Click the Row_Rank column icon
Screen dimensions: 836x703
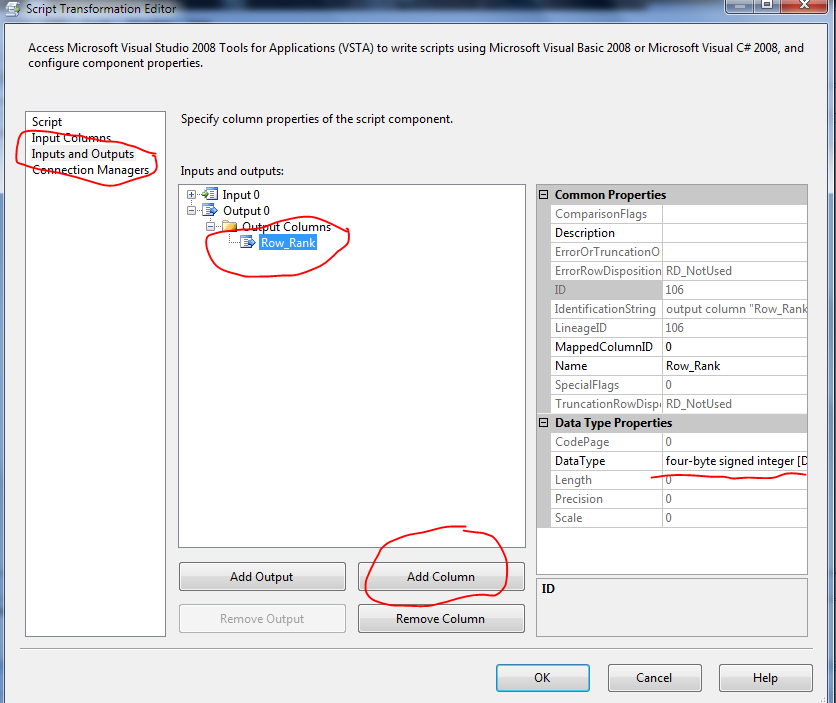(x=248, y=242)
